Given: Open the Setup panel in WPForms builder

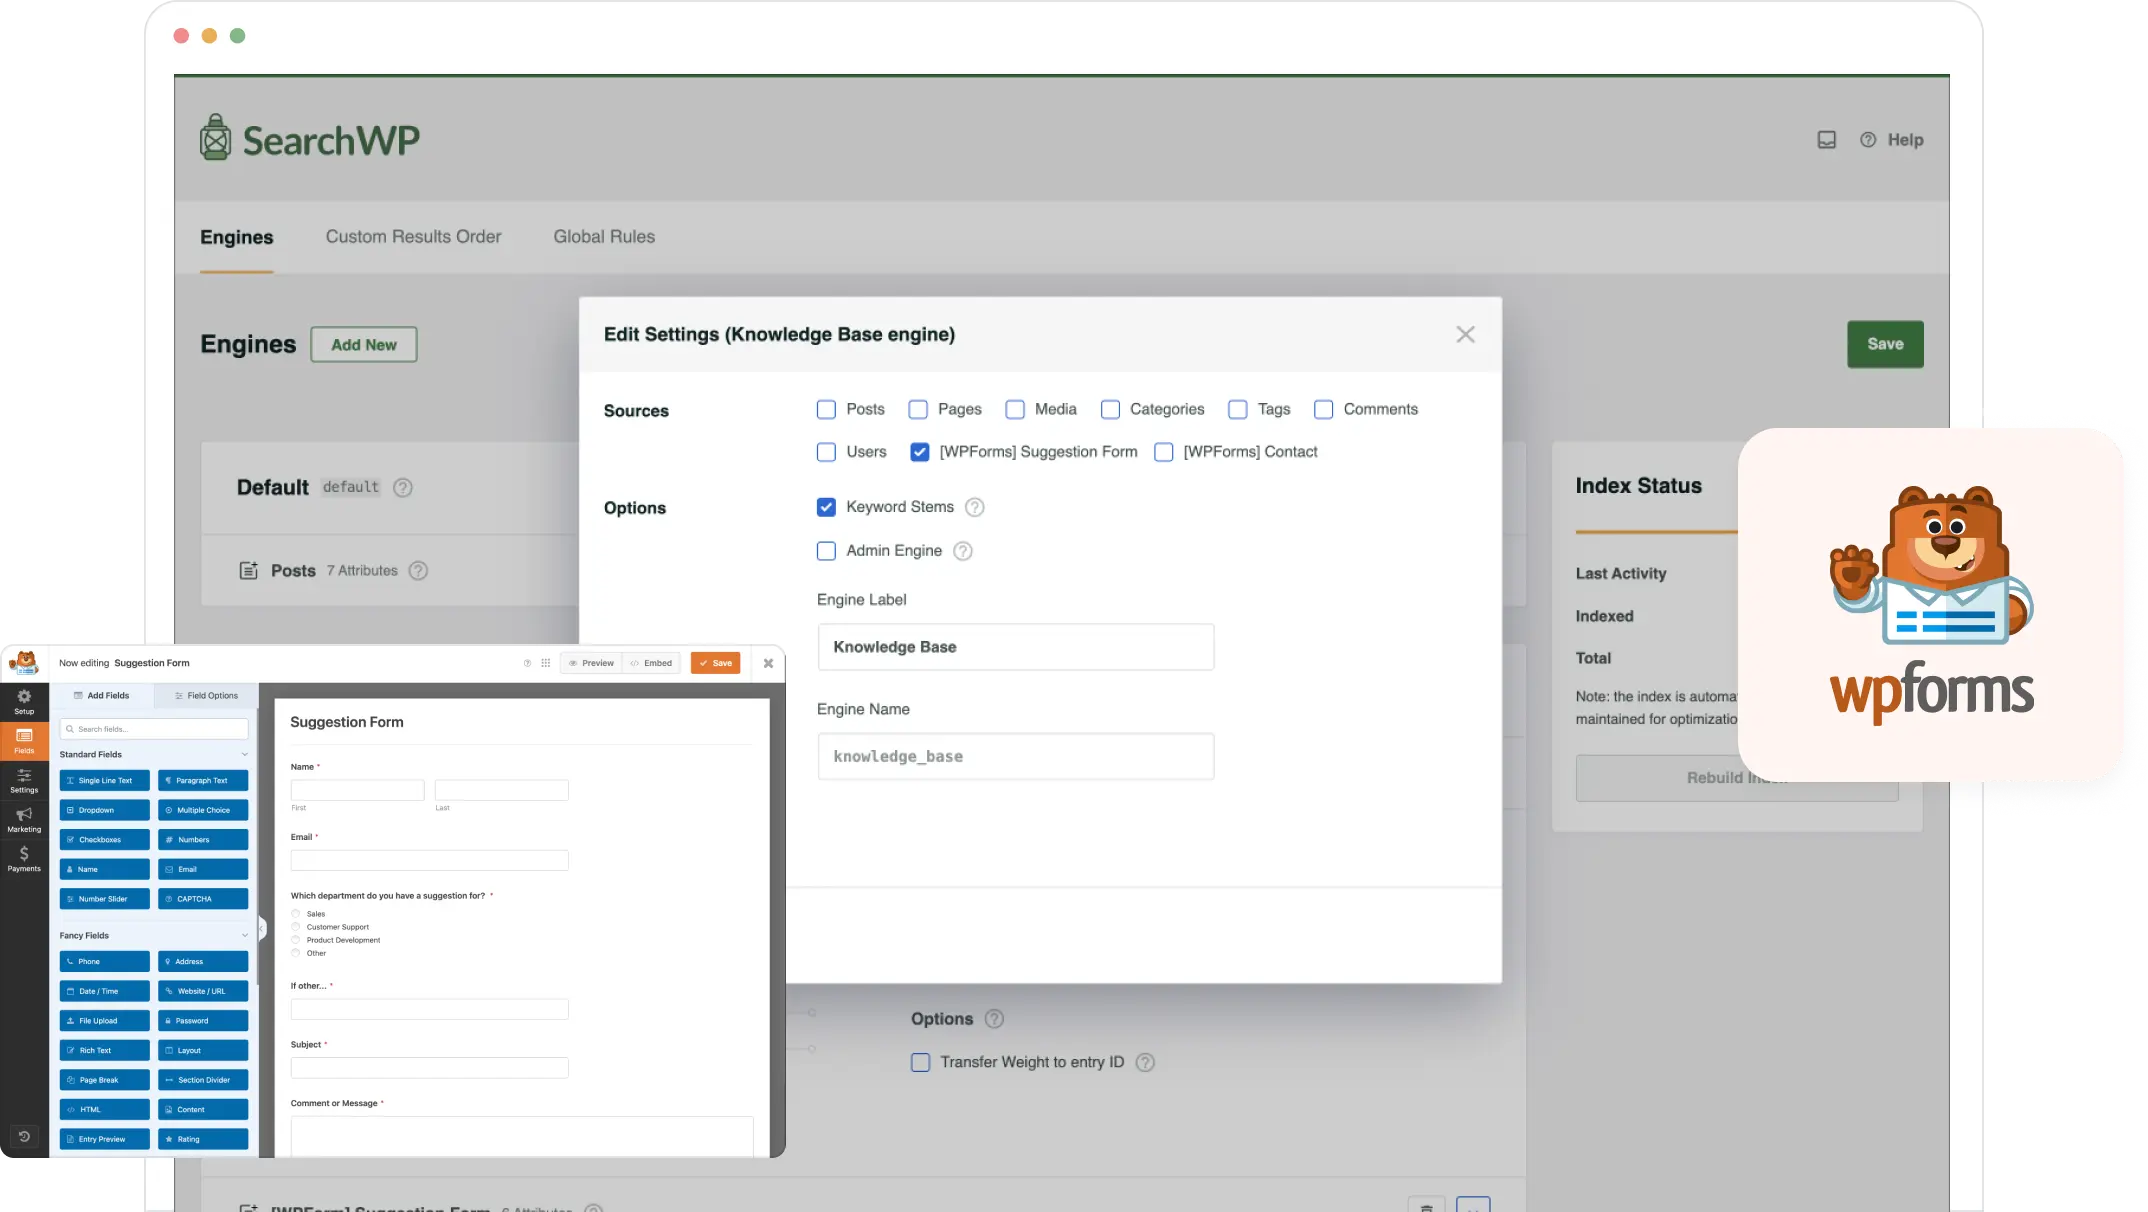Looking at the screenshot, I should [x=24, y=700].
